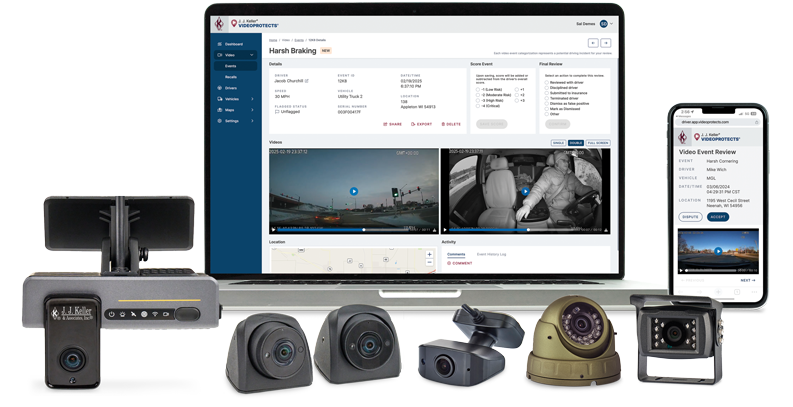Click small play icon under road video
The image size is (793, 407).
(273, 230)
